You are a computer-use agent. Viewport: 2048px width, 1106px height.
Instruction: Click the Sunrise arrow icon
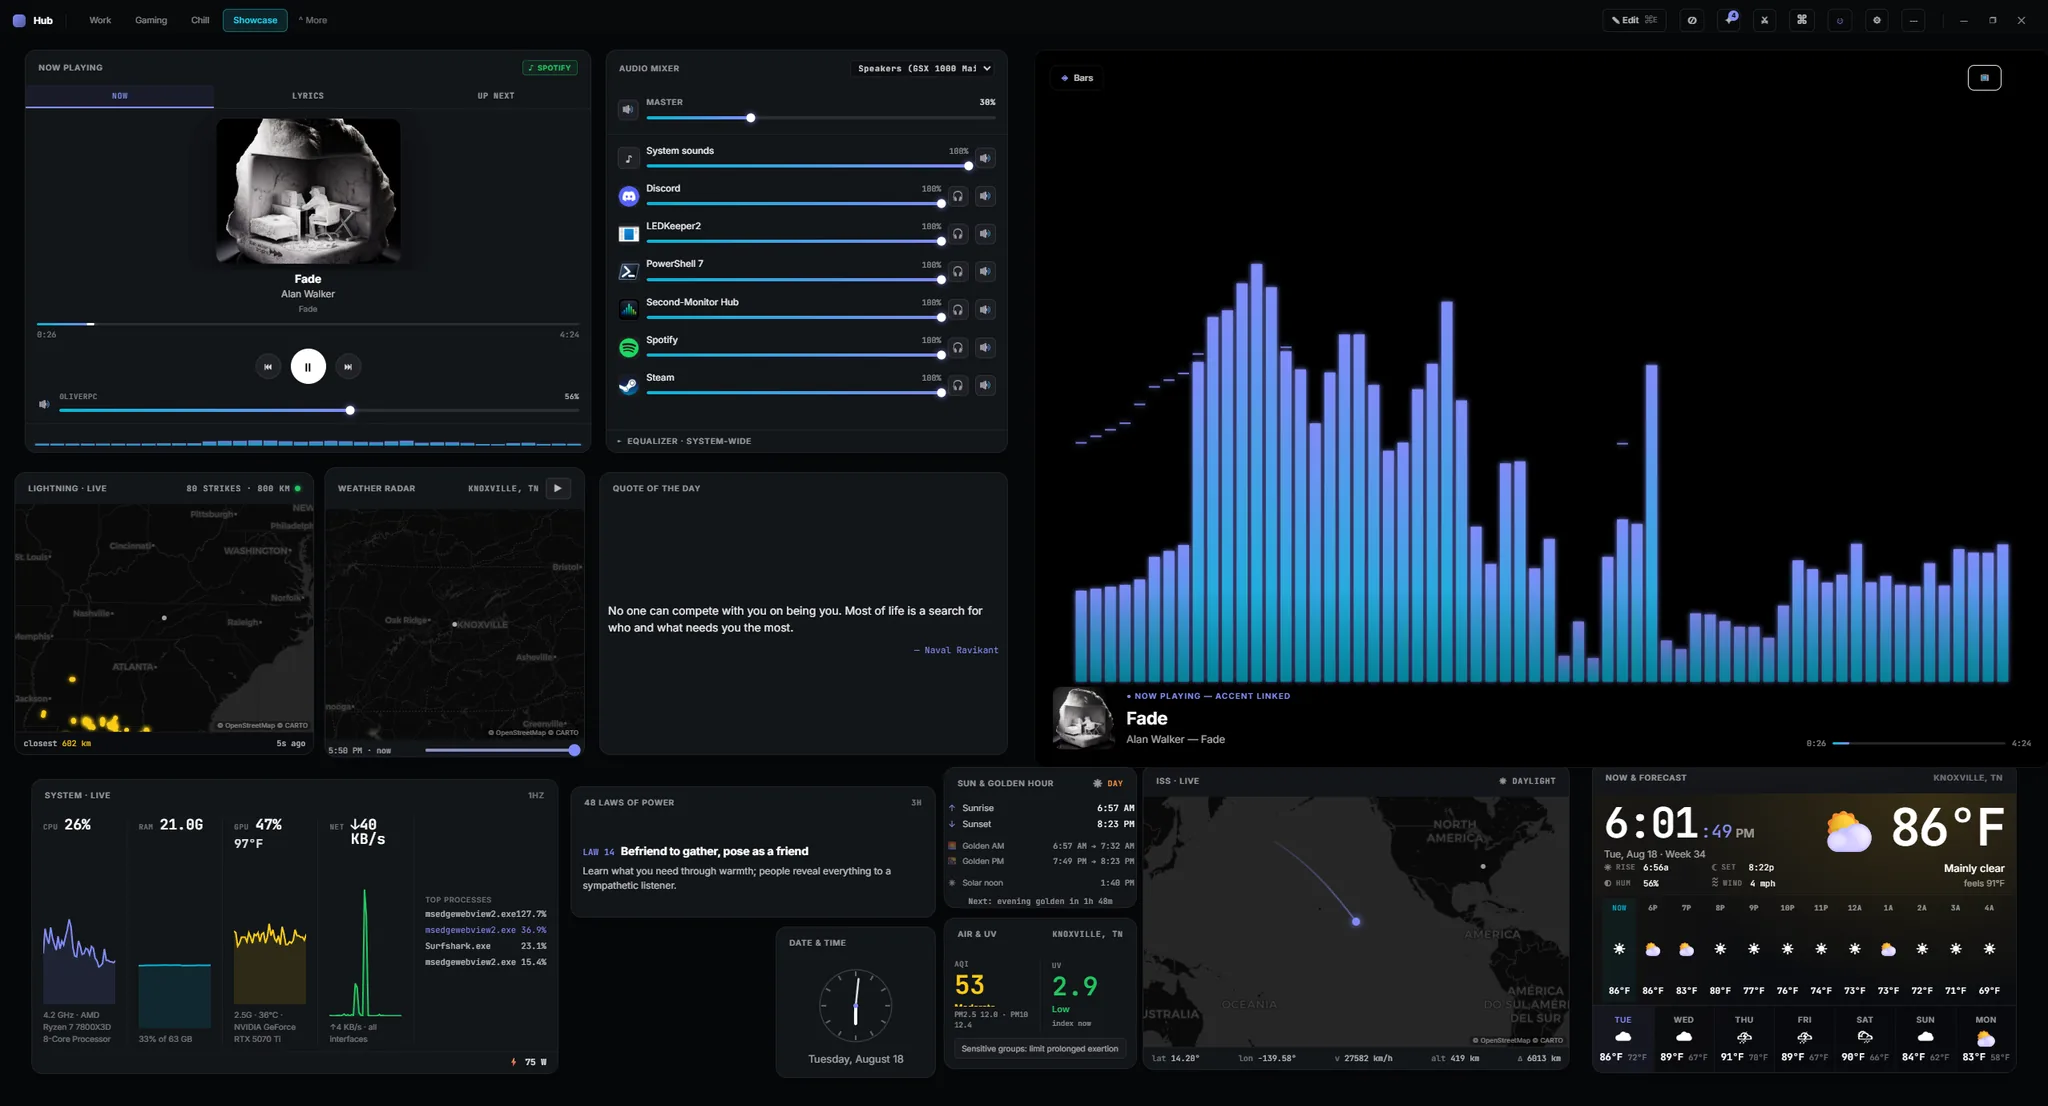tap(952, 808)
